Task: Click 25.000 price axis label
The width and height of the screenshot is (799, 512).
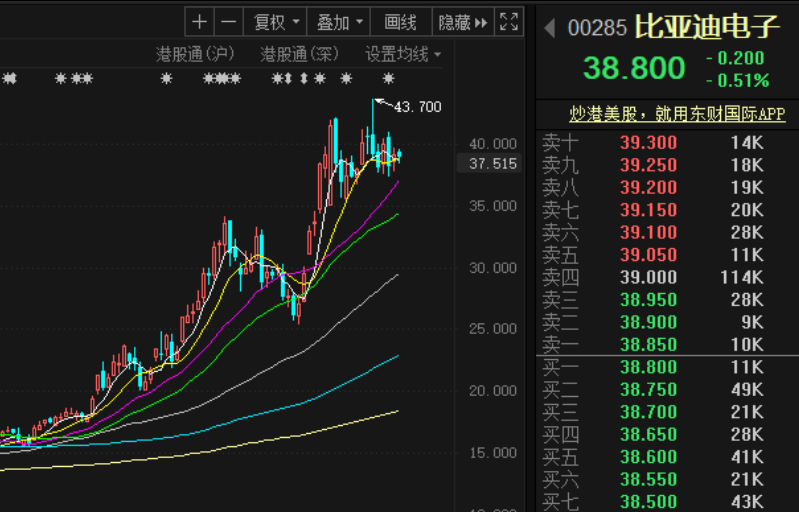Action: [x=493, y=329]
